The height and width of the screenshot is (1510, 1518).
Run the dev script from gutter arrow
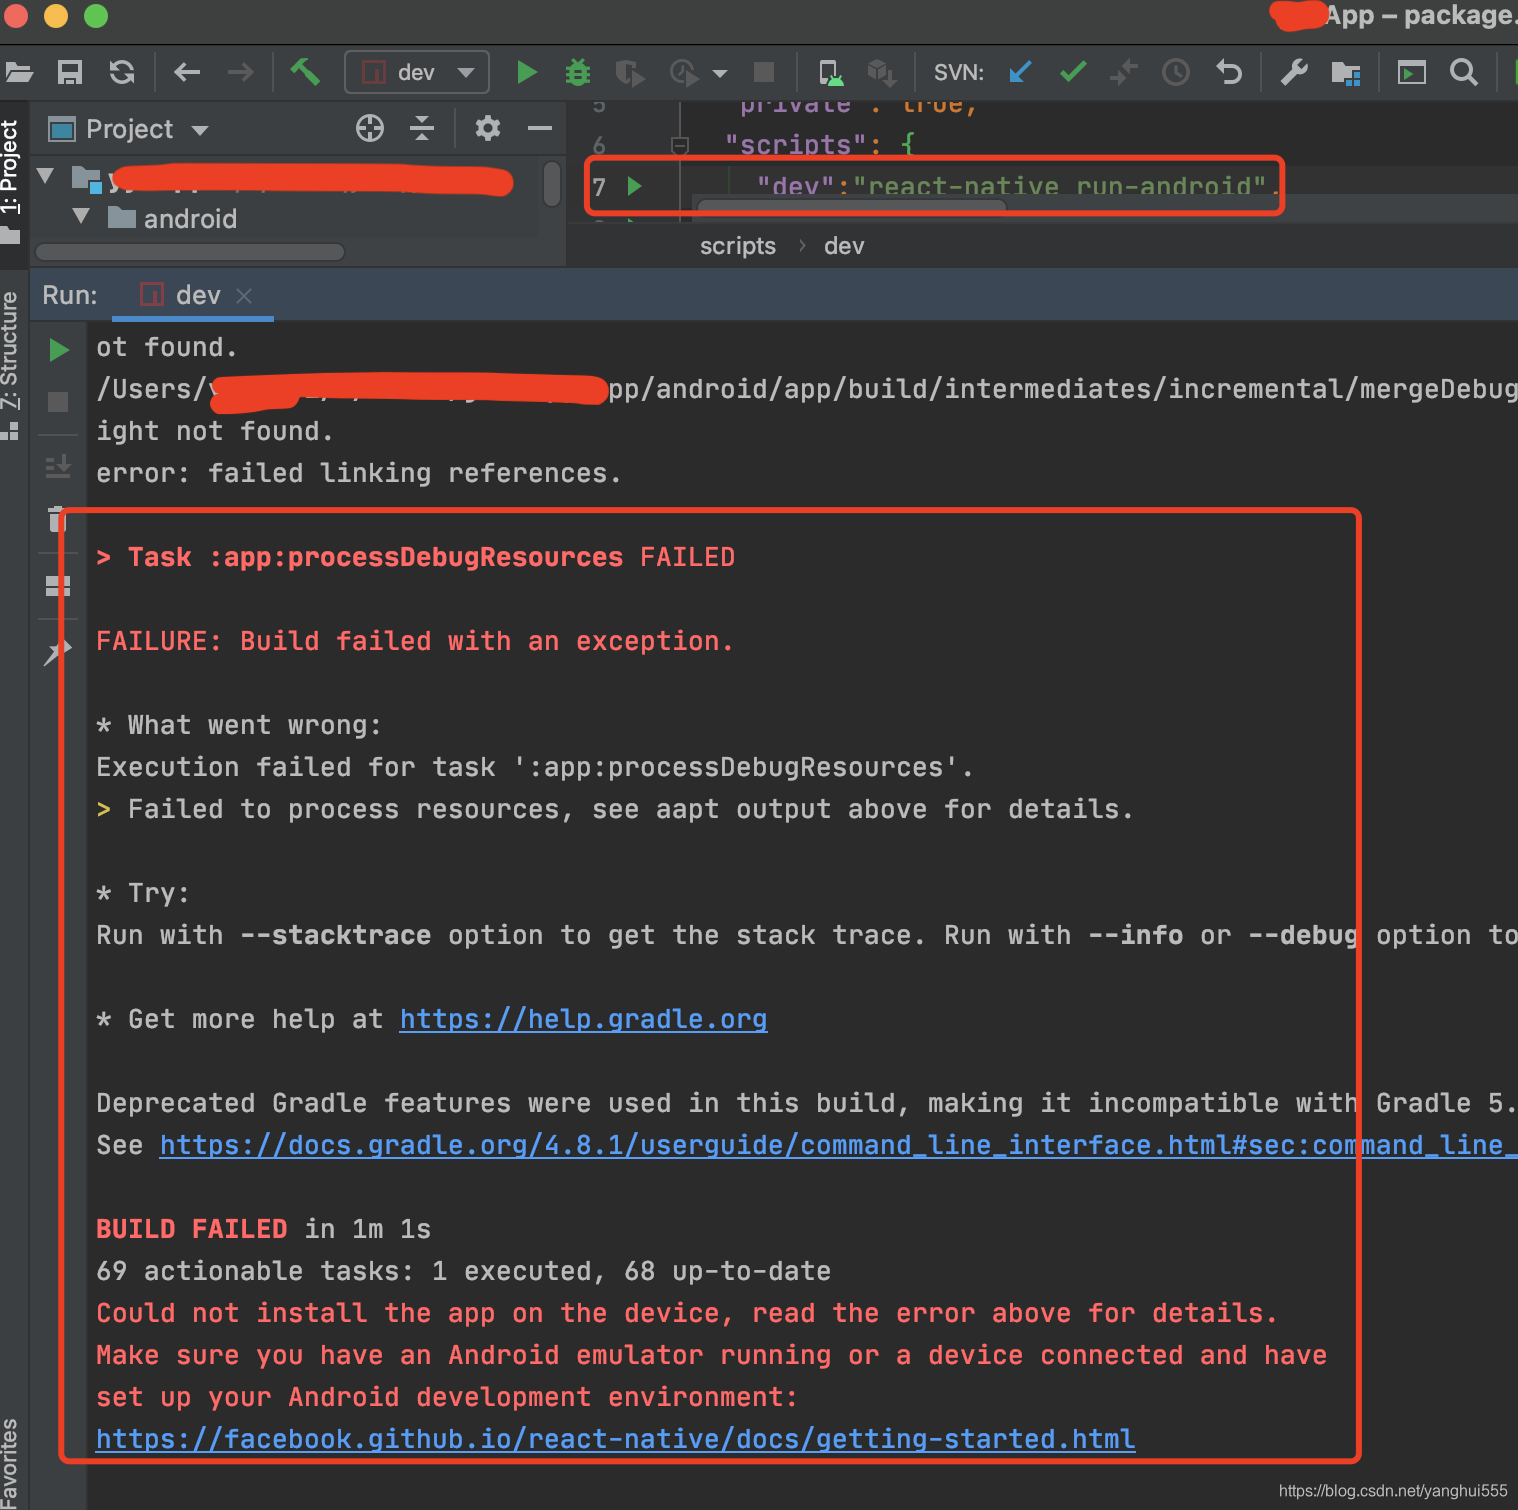[634, 186]
